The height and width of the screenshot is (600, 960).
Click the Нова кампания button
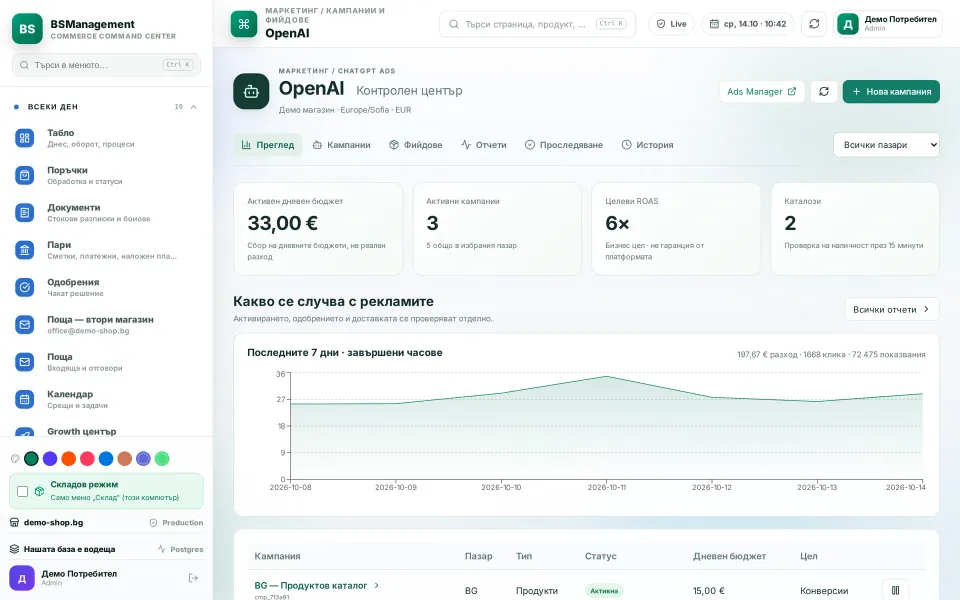(891, 91)
